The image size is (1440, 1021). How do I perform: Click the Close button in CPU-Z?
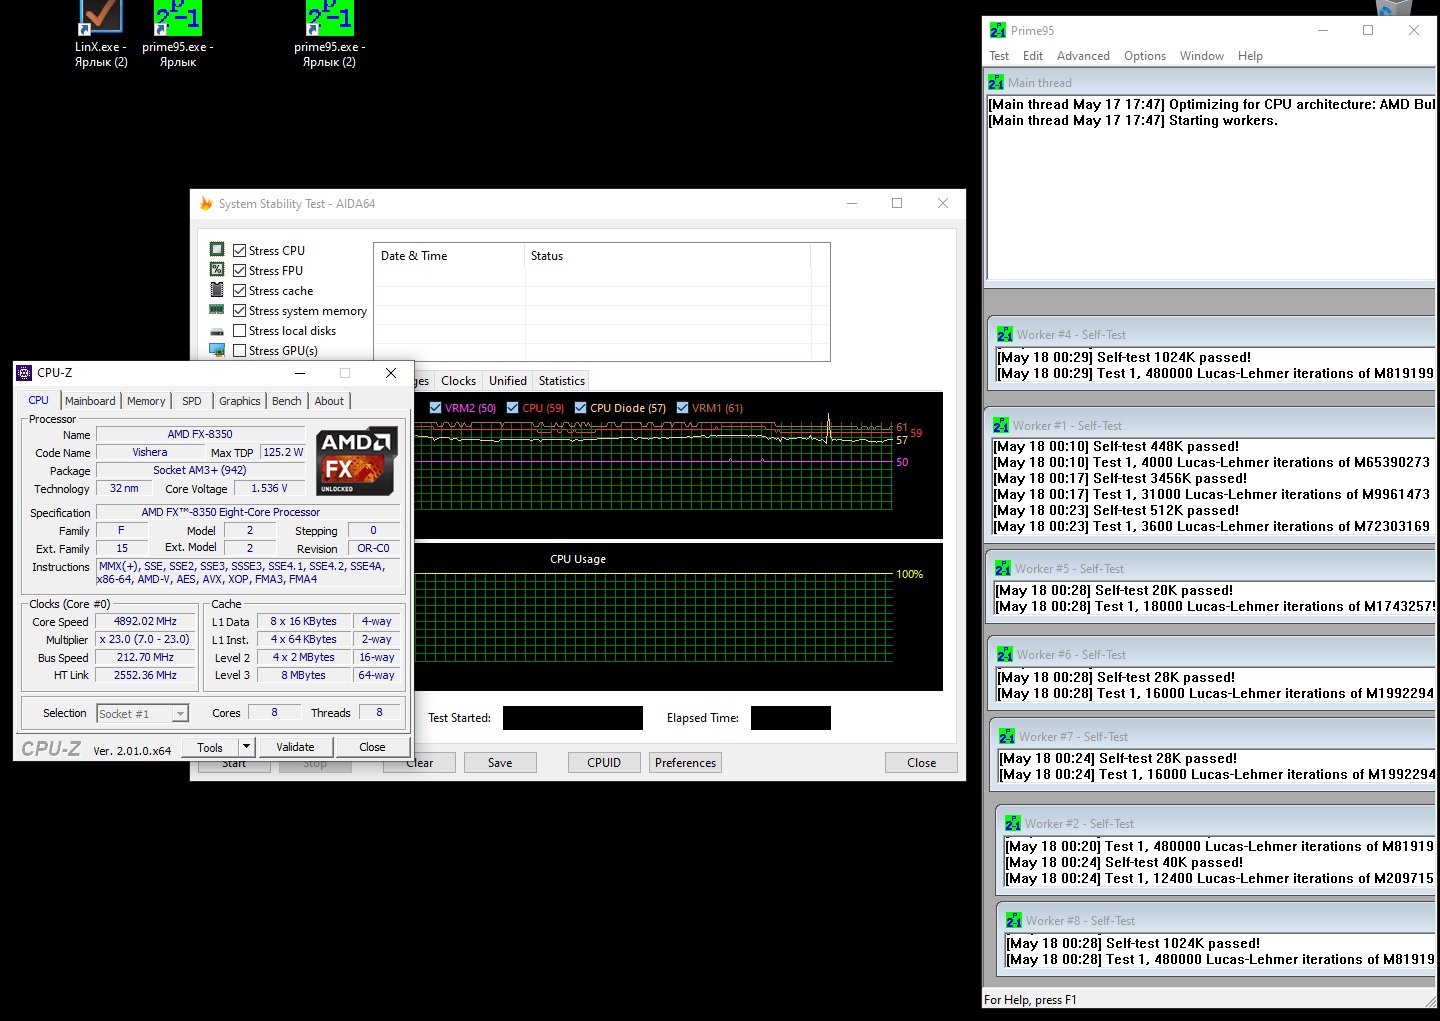click(x=372, y=747)
